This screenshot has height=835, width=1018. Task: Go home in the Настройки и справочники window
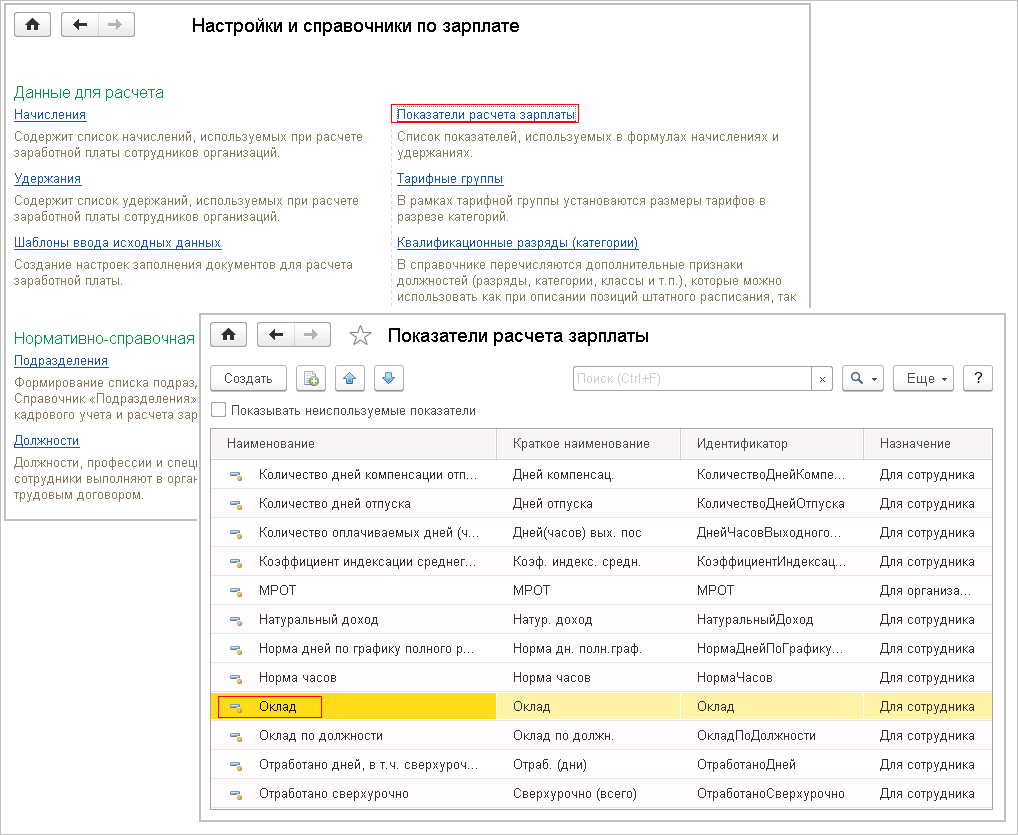pyautogui.click(x=32, y=25)
